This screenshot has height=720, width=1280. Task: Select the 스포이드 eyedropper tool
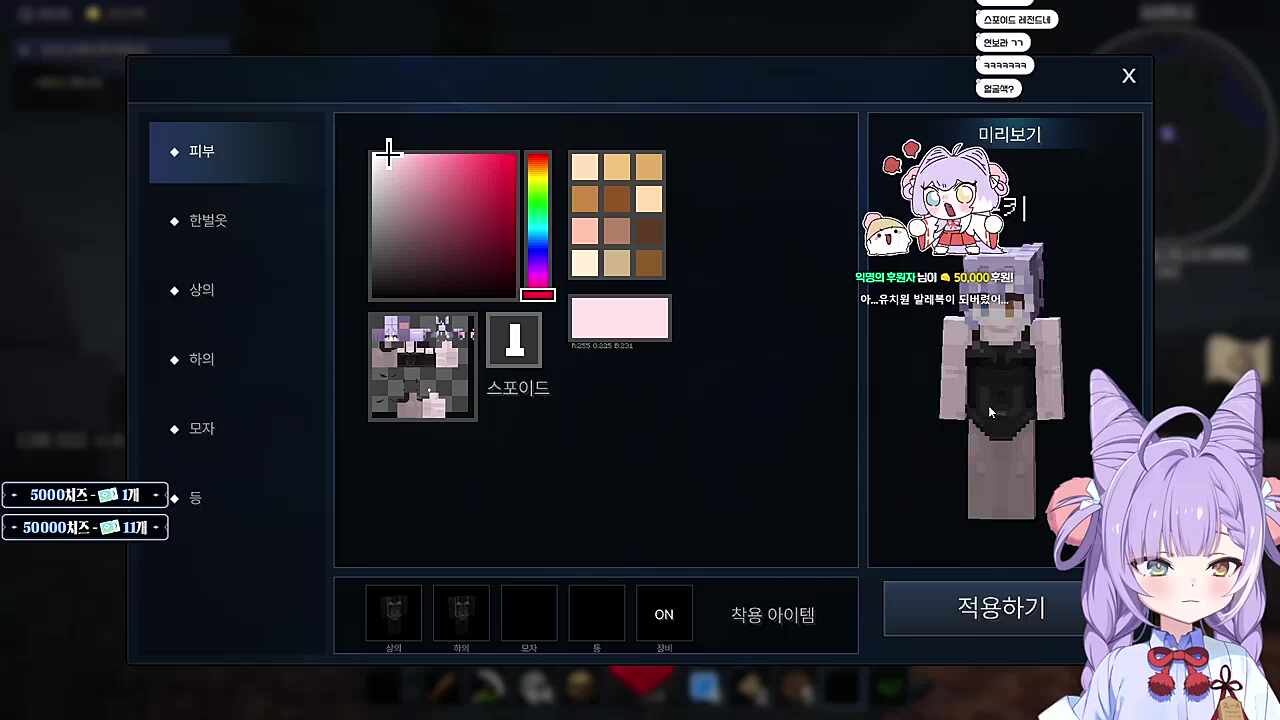(514, 340)
